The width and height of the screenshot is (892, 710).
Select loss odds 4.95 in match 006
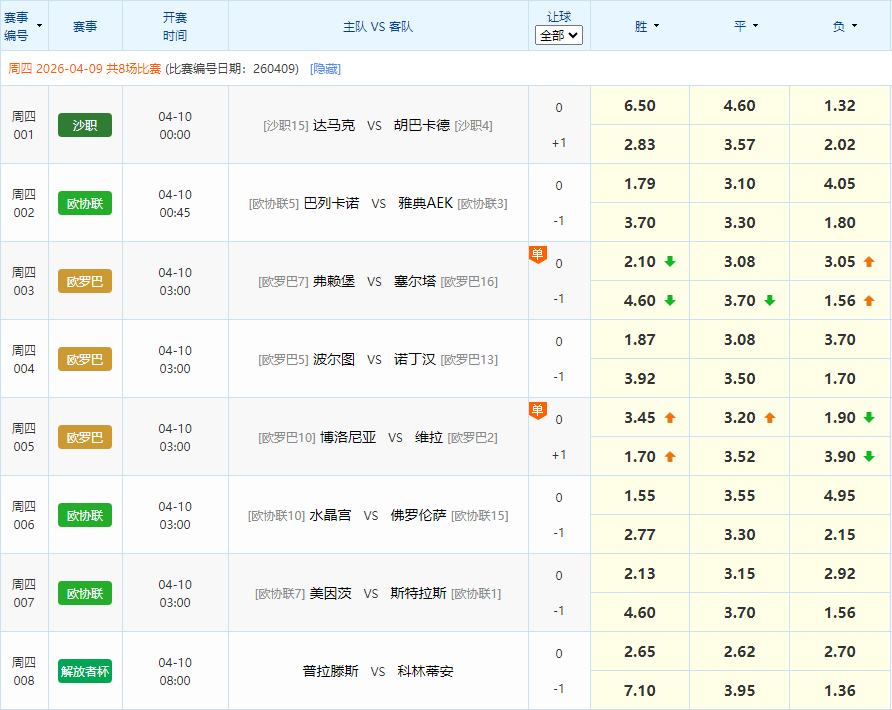840,496
